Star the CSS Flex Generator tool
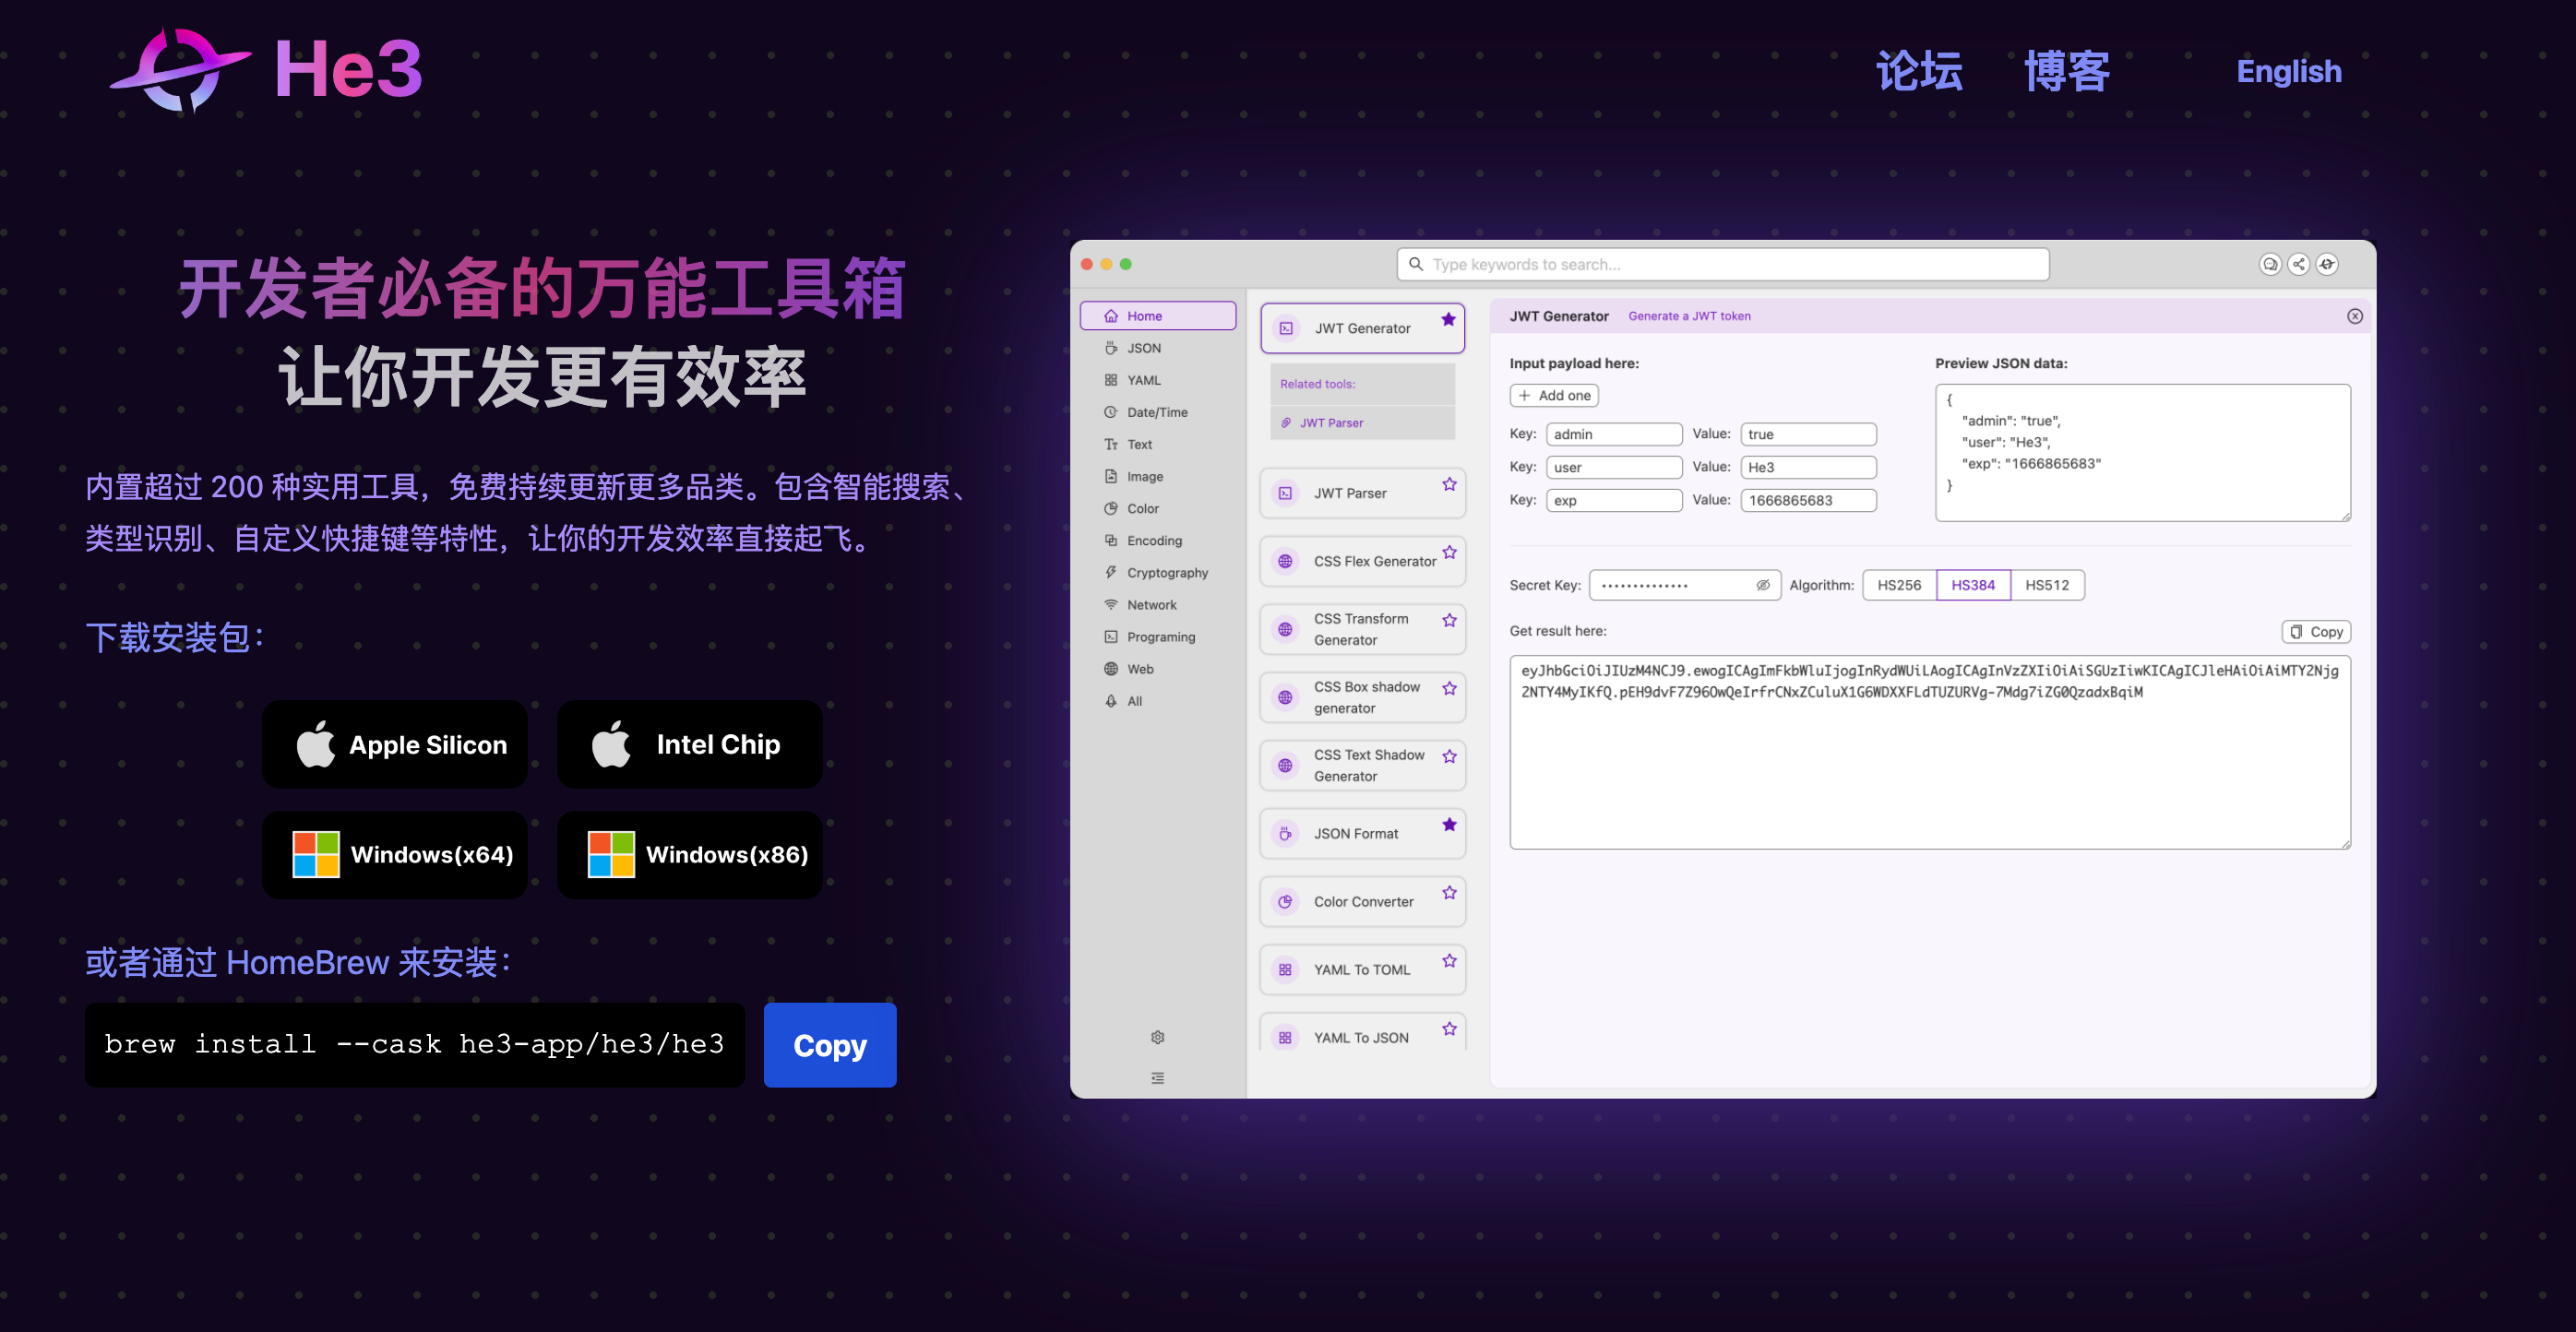This screenshot has width=2576, height=1332. (x=1449, y=551)
